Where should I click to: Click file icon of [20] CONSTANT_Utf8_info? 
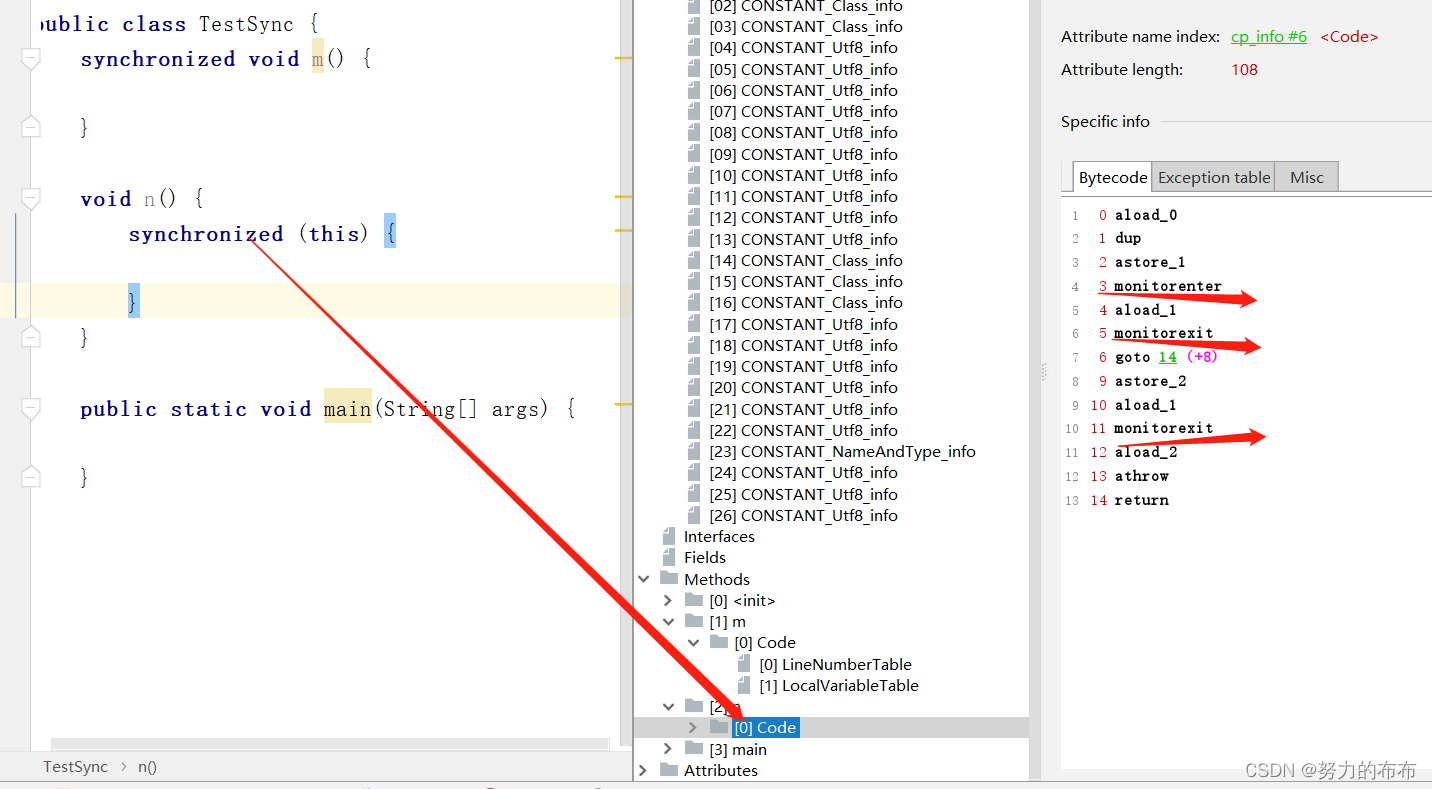click(694, 387)
